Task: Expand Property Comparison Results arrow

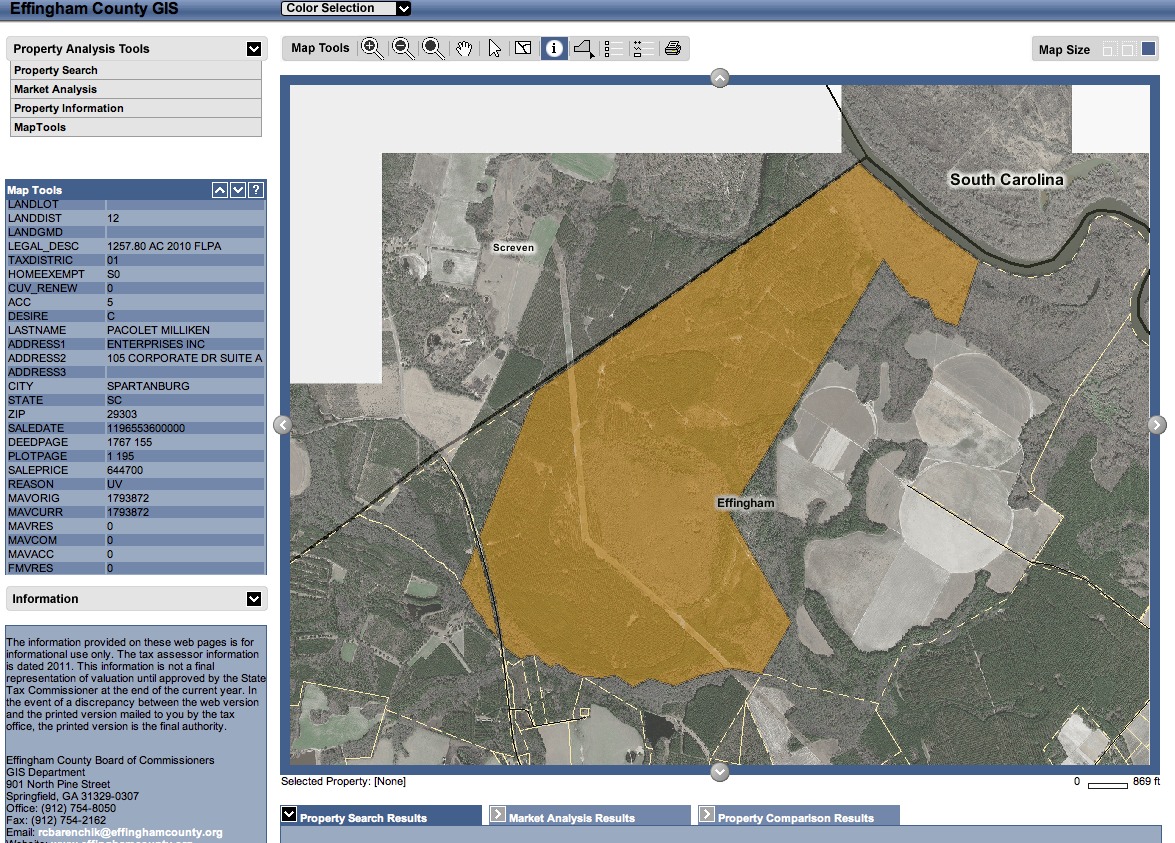Action: click(x=707, y=814)
